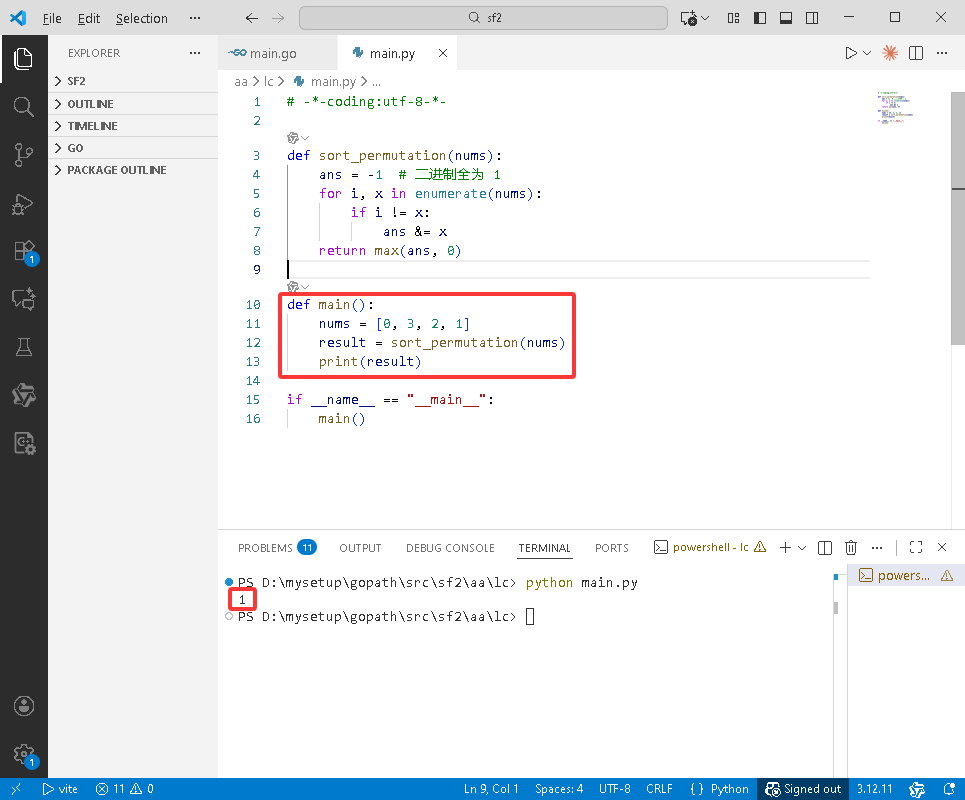Open the remote window indicator in status bar

point(16,789)
